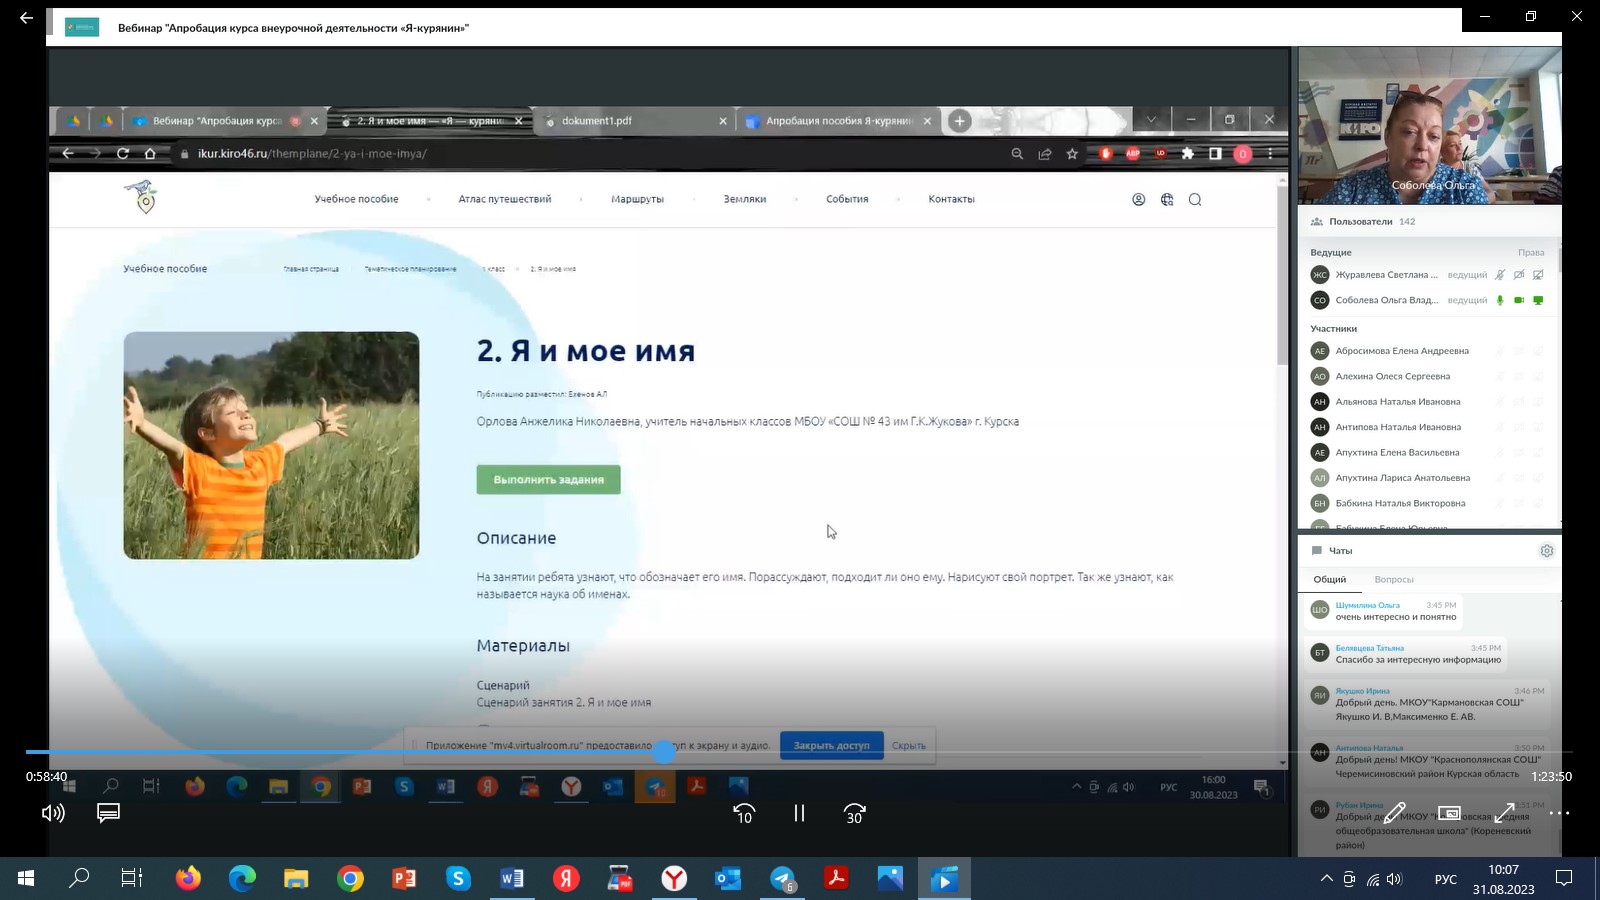Launch Microsoft Edge from the Windows taskbar
This screenshot has height=900, width=1600.
pos(242,878)
